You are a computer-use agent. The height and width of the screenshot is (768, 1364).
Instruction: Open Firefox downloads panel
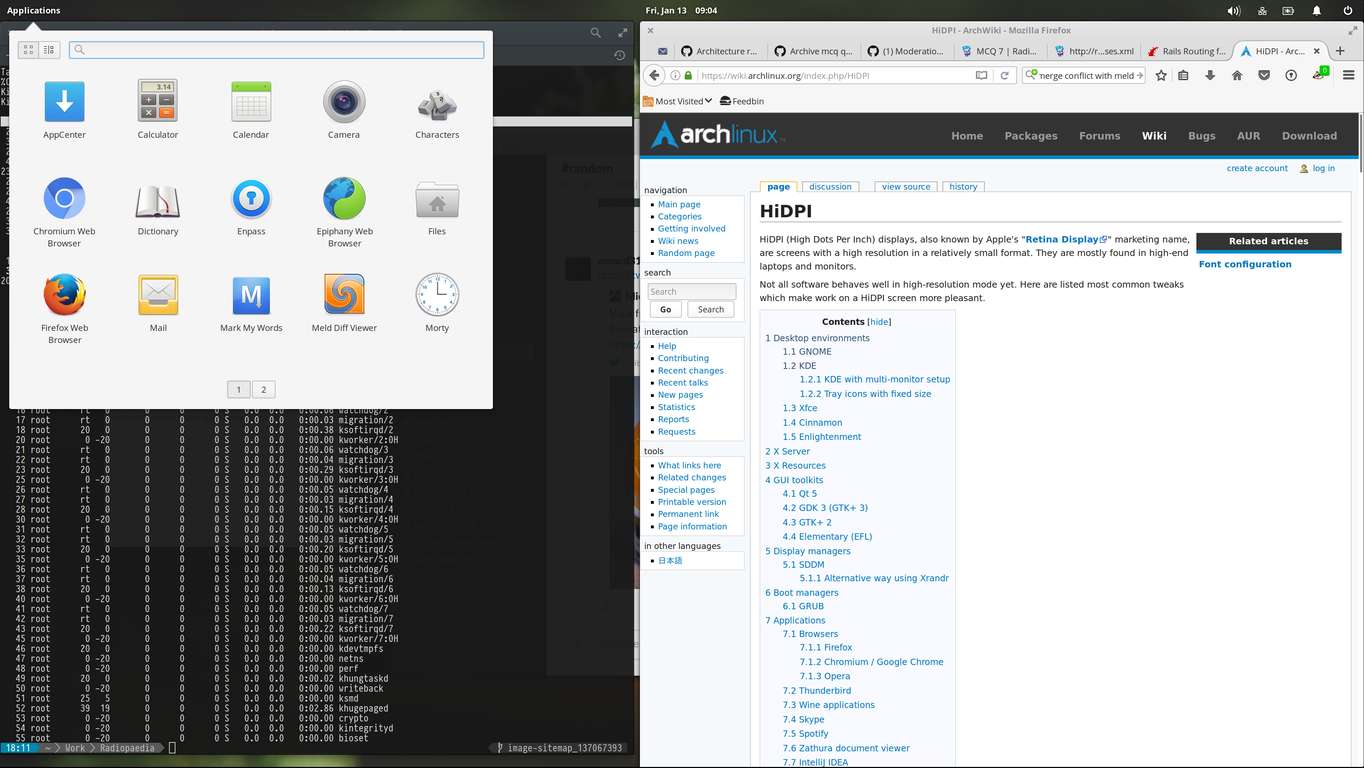tap(1210, 75)
